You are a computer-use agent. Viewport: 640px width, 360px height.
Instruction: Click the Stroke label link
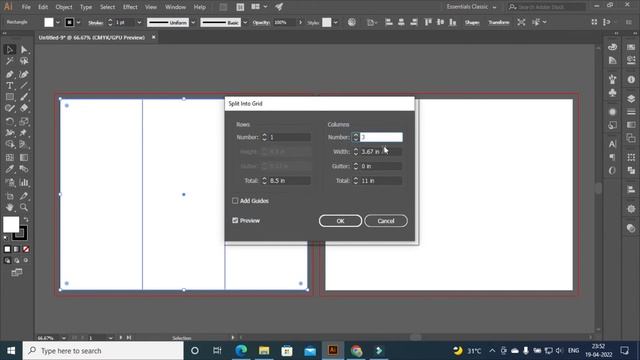96,23
